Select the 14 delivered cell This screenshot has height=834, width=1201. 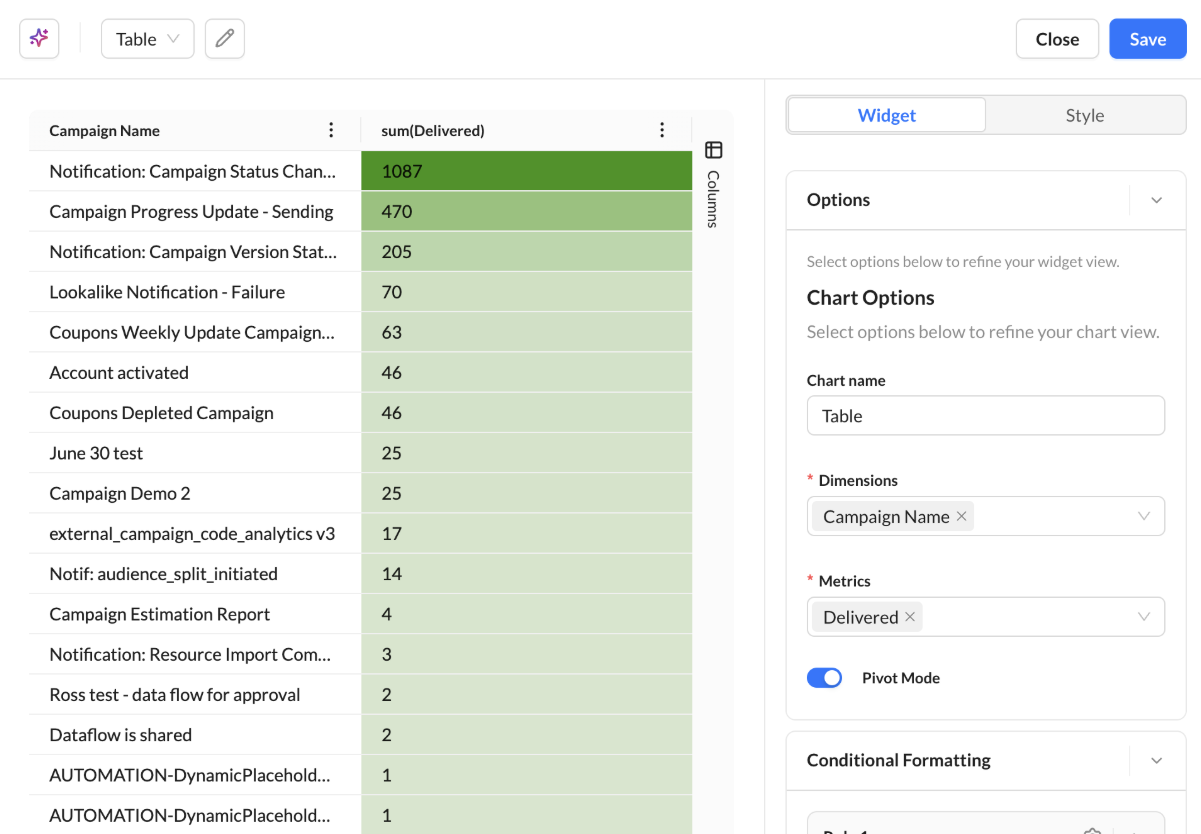tap(527, 573)
